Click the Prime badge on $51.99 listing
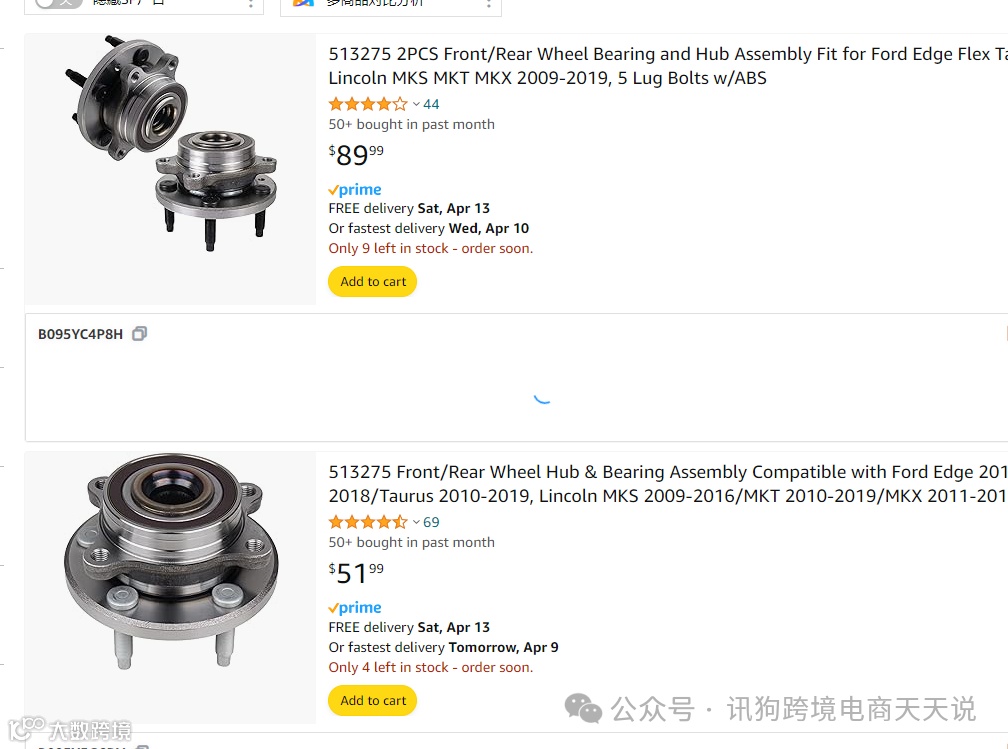 [x=355, y=608]
